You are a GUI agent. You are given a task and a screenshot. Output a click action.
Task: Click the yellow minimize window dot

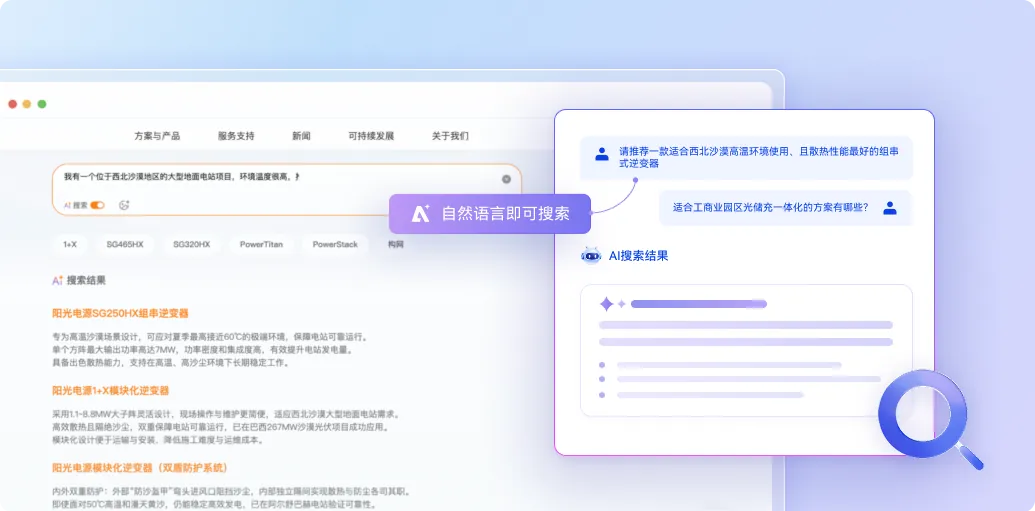[27, 104]
